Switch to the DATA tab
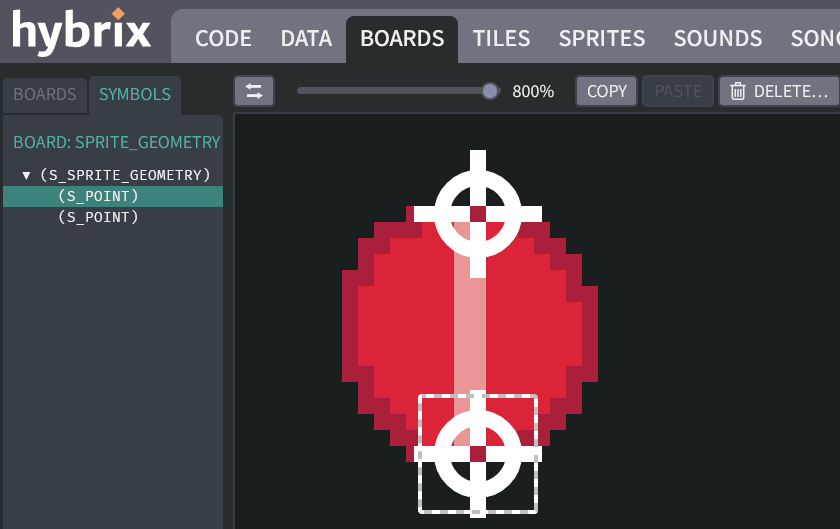 (306, 39)
